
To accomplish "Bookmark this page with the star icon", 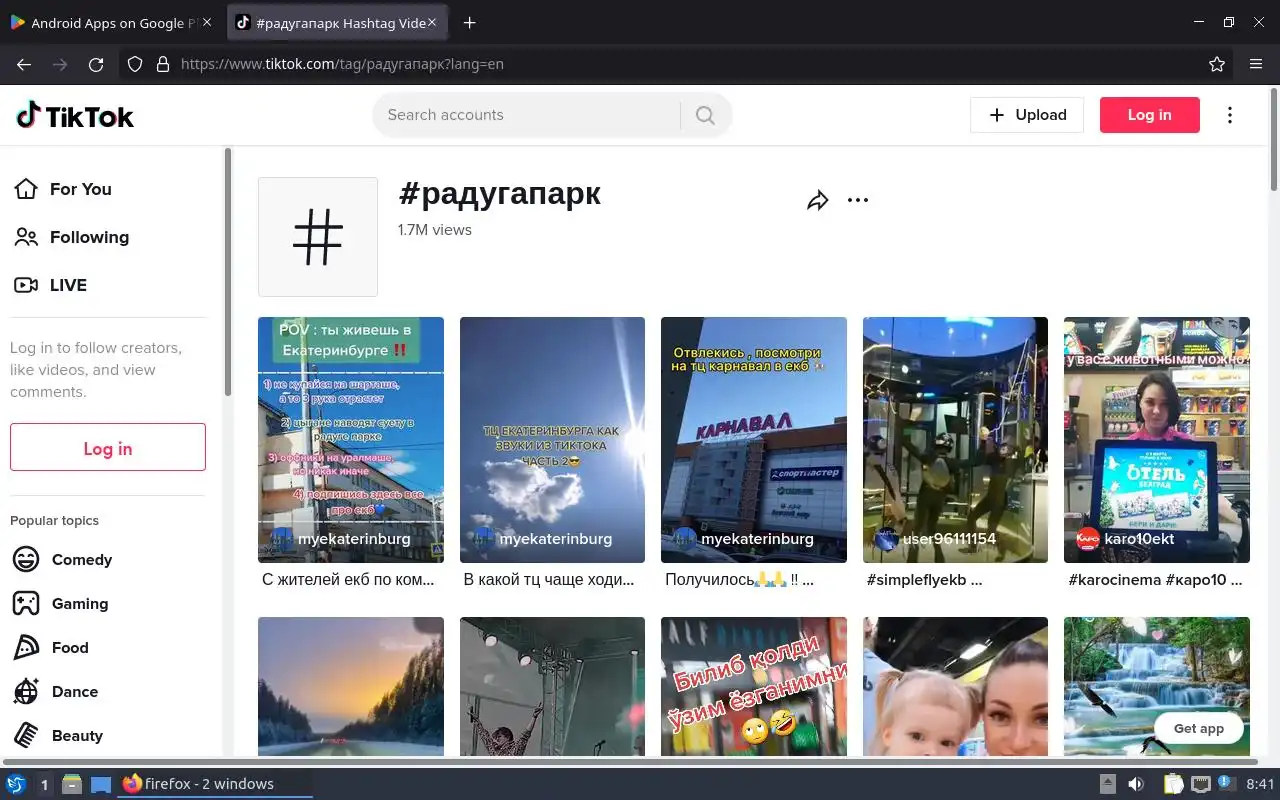I will click(x=1217, y=64).
